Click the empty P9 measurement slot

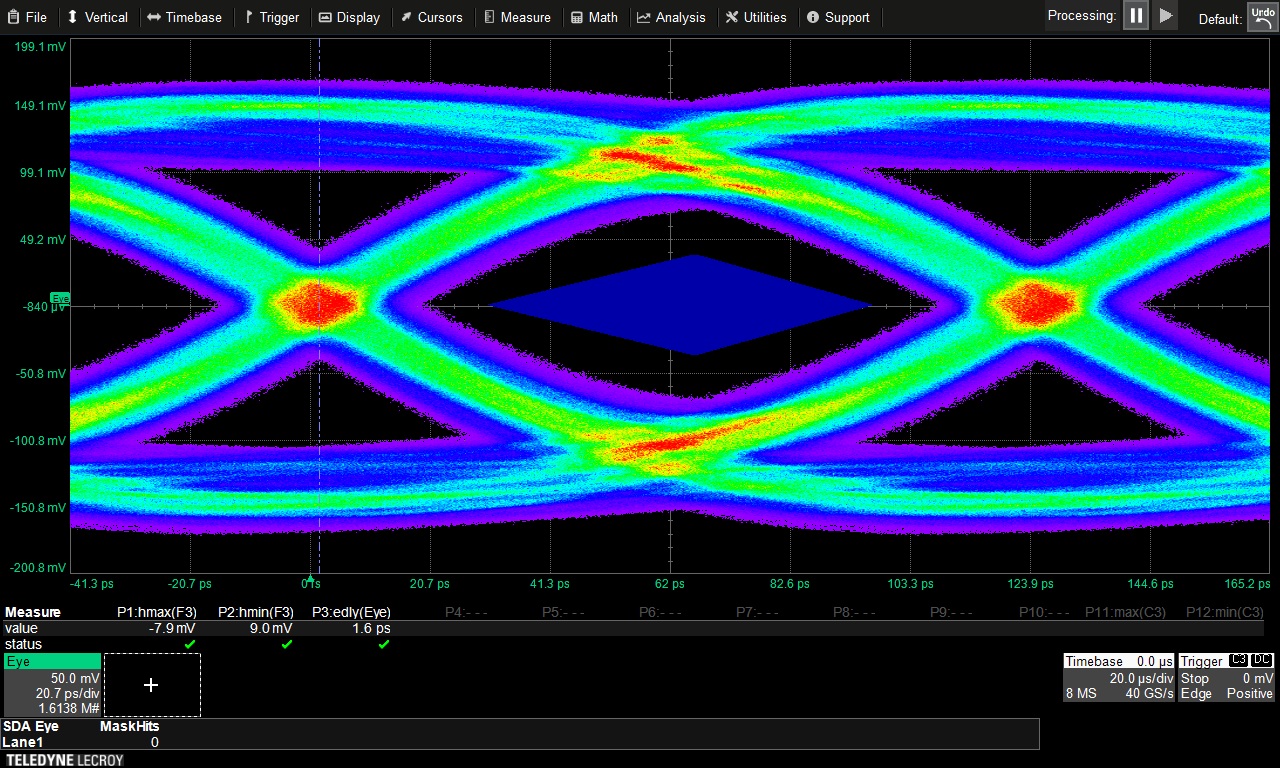(951, 612)
